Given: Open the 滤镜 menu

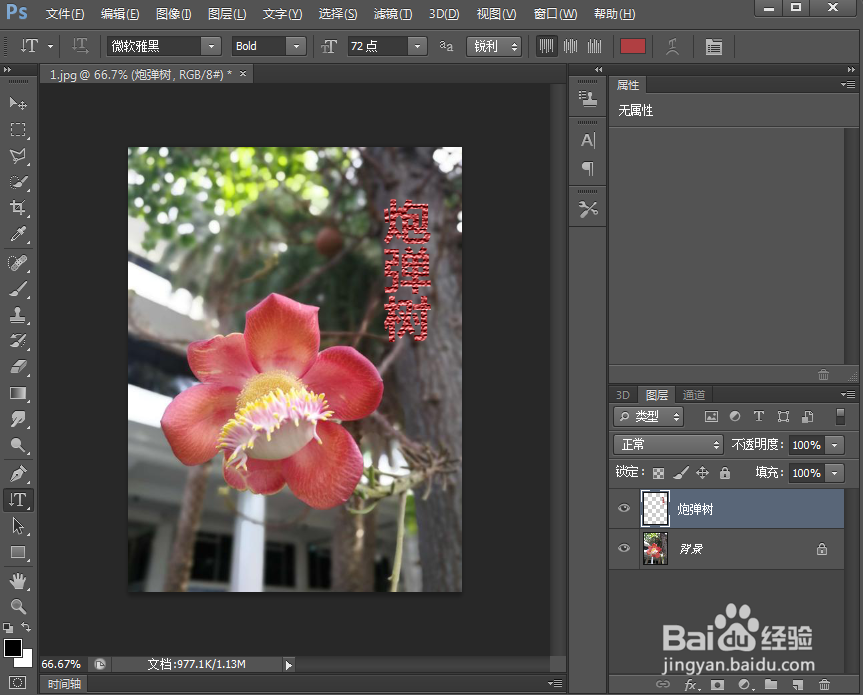Looking at the screenshot, I should (x=392, y=14).
